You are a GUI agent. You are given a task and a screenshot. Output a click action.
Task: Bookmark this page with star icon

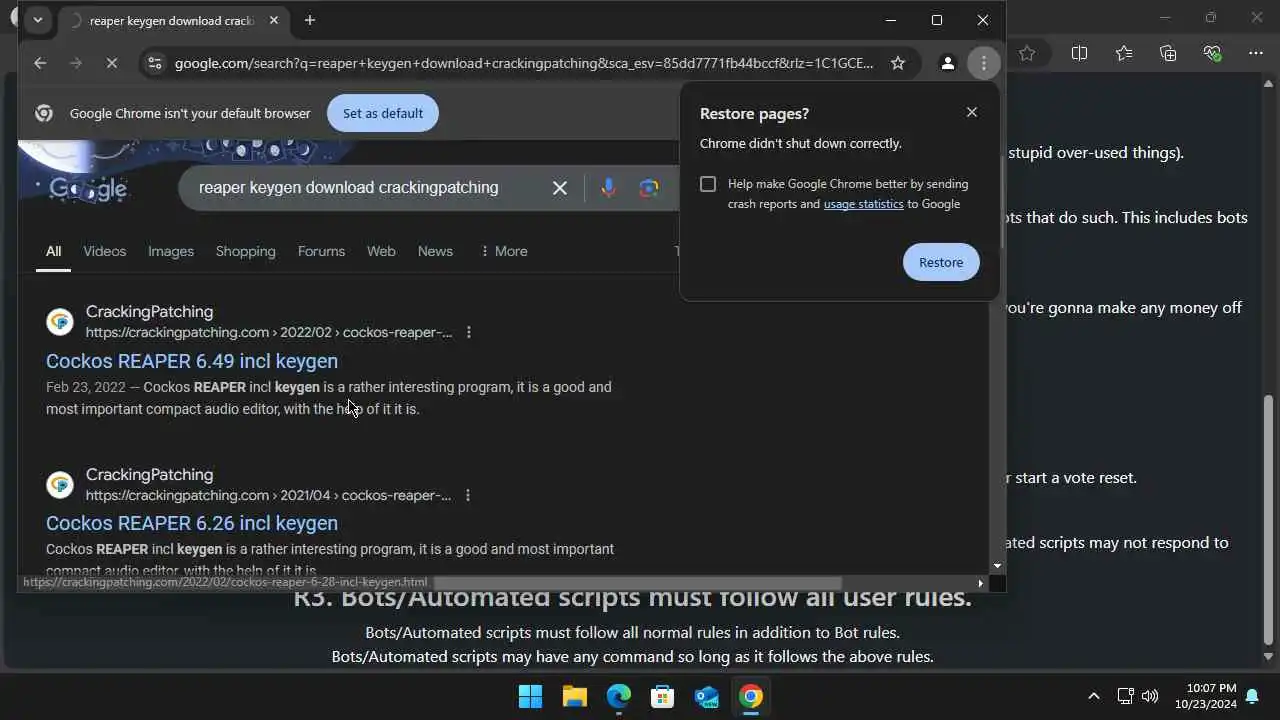click(898, 63)
